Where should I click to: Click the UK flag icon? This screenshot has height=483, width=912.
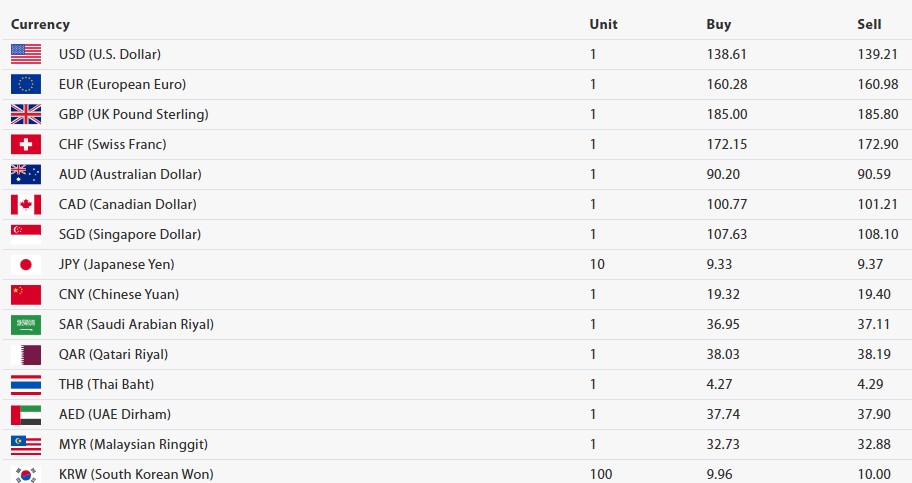click(26, 114)
